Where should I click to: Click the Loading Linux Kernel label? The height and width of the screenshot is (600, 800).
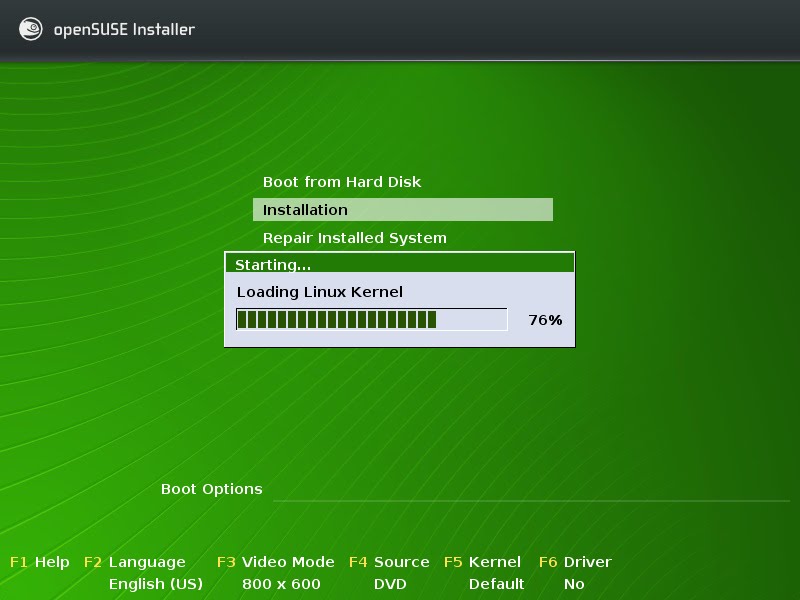319,292
